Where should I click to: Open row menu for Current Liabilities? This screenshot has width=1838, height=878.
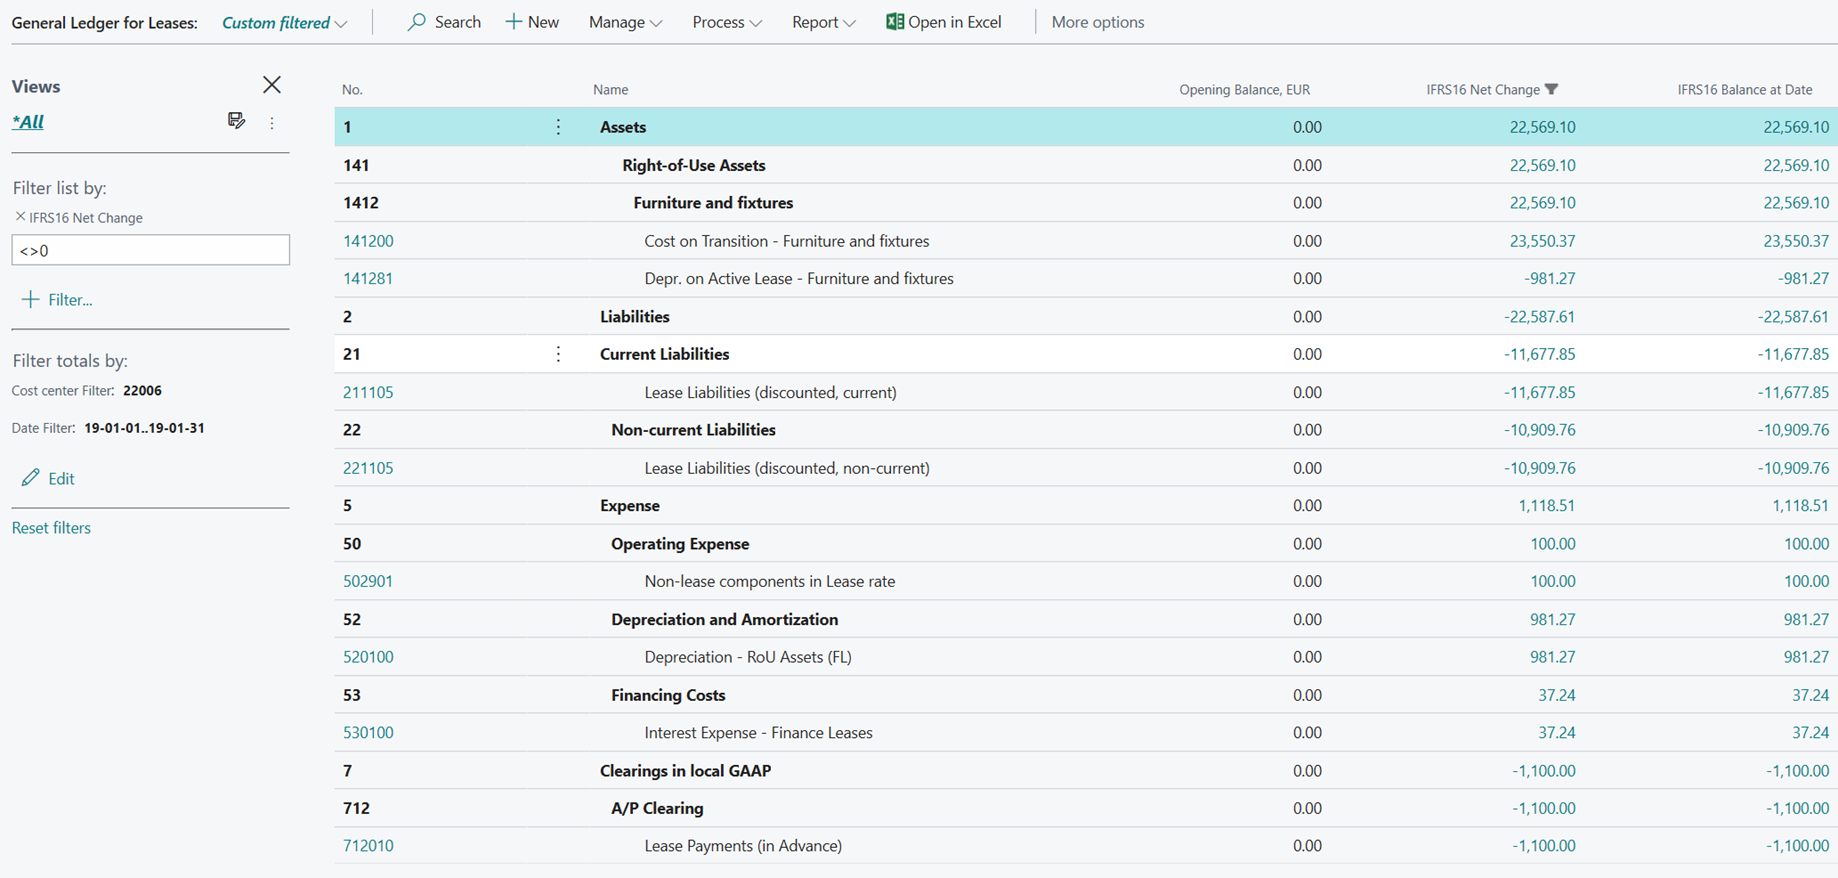(x=558, y=354)
